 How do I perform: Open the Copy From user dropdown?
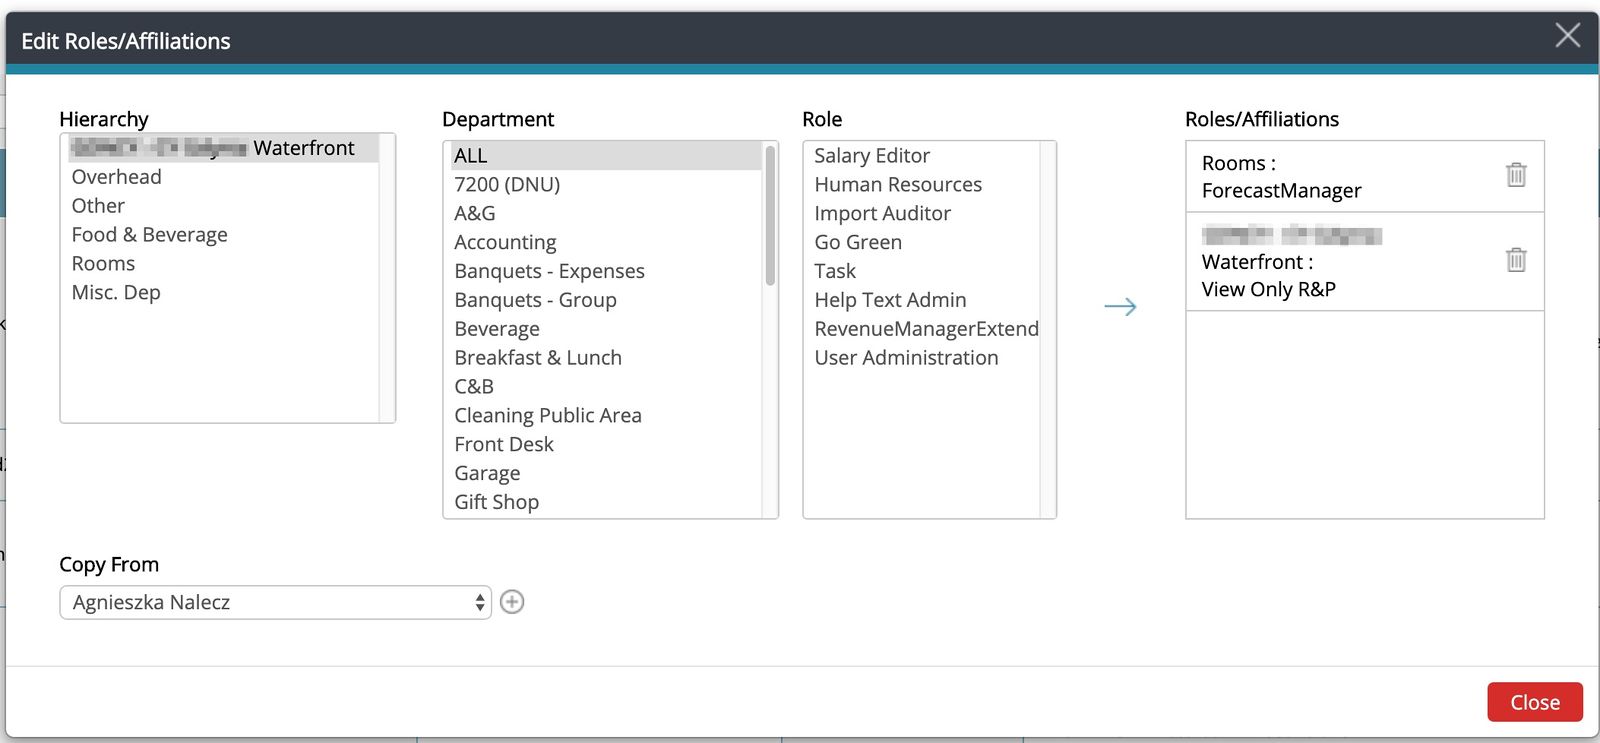(275, 602)
